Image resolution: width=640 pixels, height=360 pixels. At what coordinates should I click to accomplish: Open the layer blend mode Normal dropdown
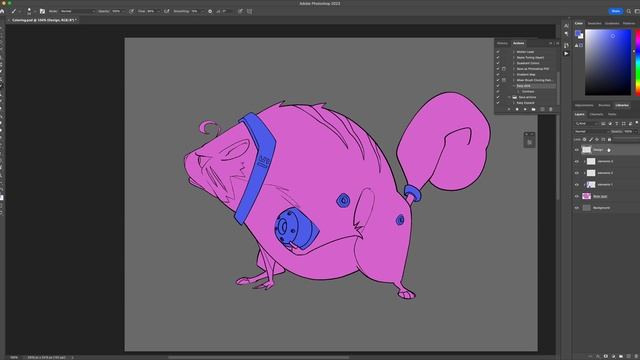591,132
